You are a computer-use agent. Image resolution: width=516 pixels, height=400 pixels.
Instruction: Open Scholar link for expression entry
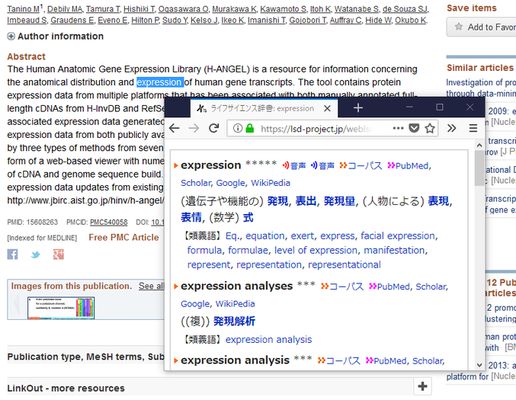pyautogui.click(x=196, y=183)
